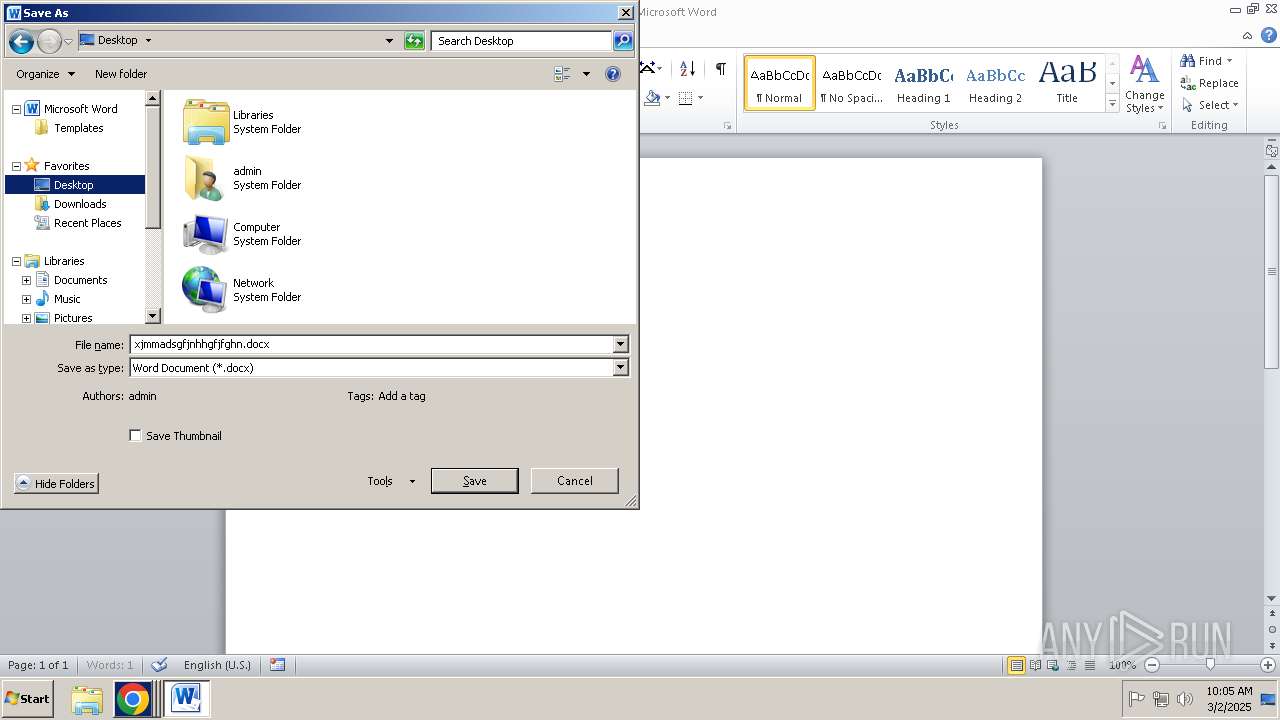The height and width of the screenshot is (720, 1280).
Task: Open the Tools dropdown menu
Action: [391, 481]
